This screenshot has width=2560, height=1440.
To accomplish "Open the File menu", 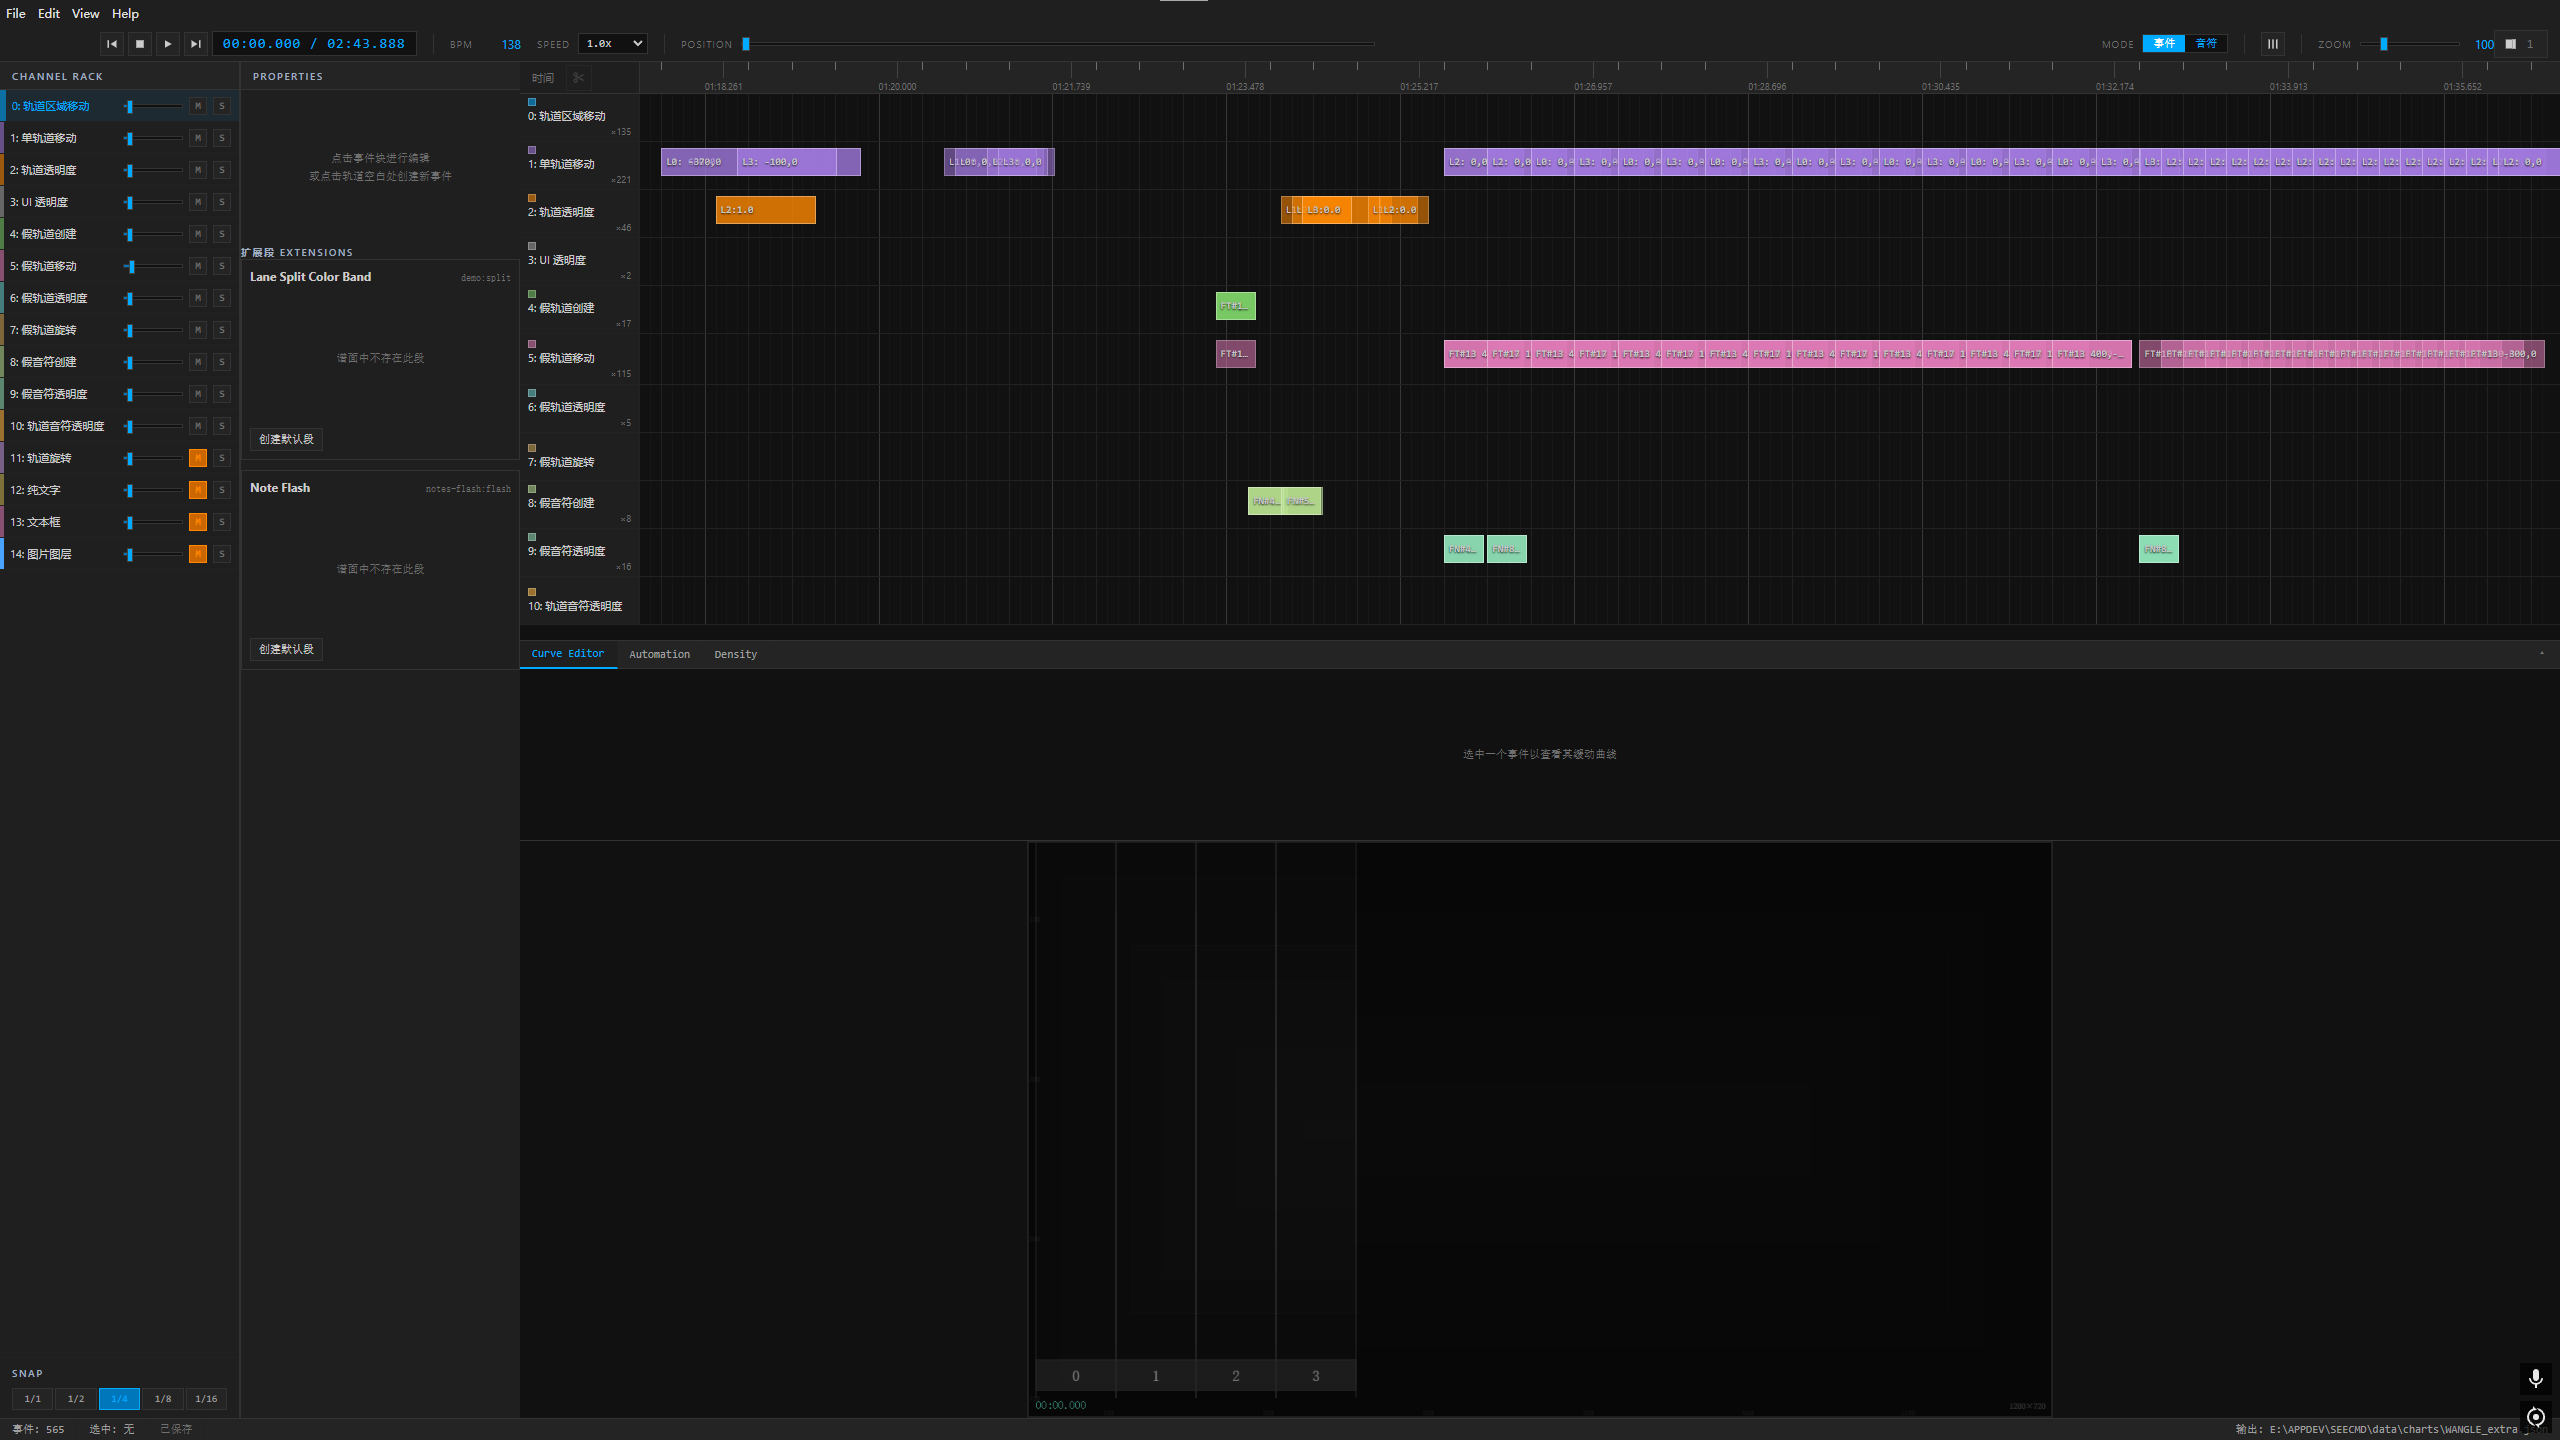I will pyautogui.click(x=16, y=14).
